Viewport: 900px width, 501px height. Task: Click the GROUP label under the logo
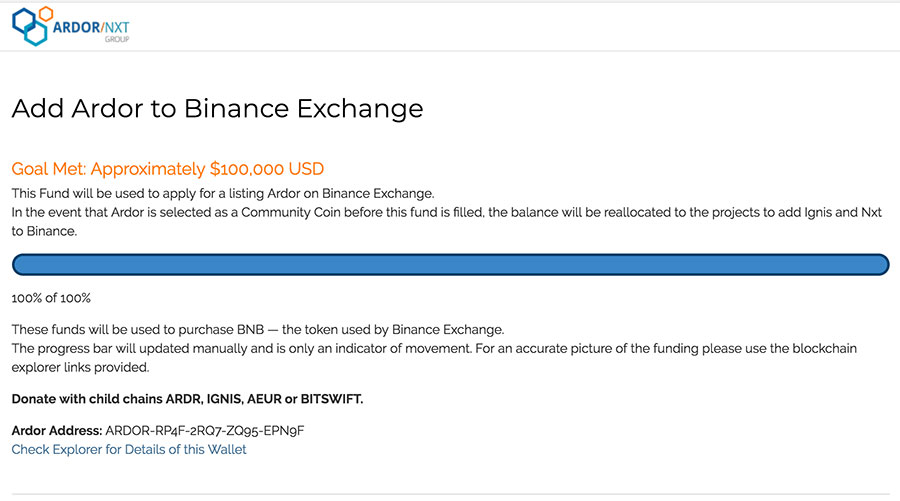pos(117,39)
